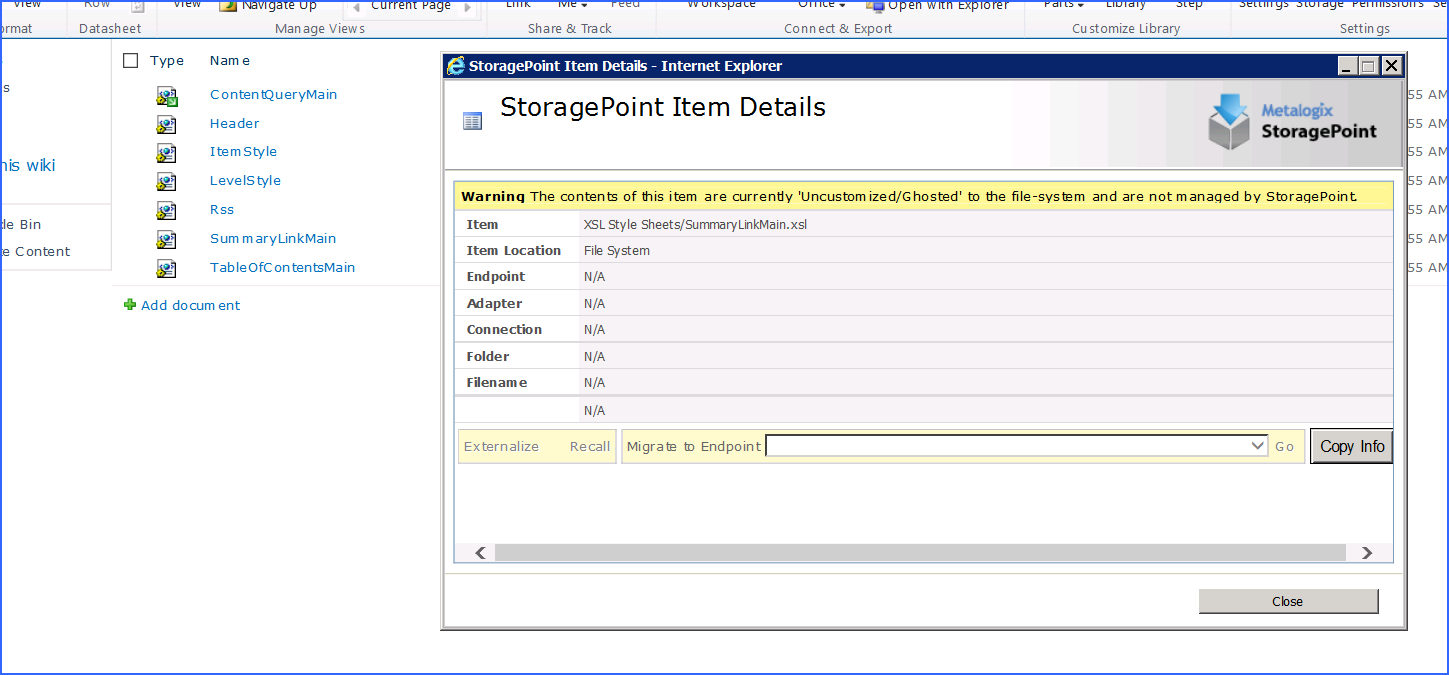1449x675 pixels.
Task: Sort list by the Name column header
Action: [230, 61]
